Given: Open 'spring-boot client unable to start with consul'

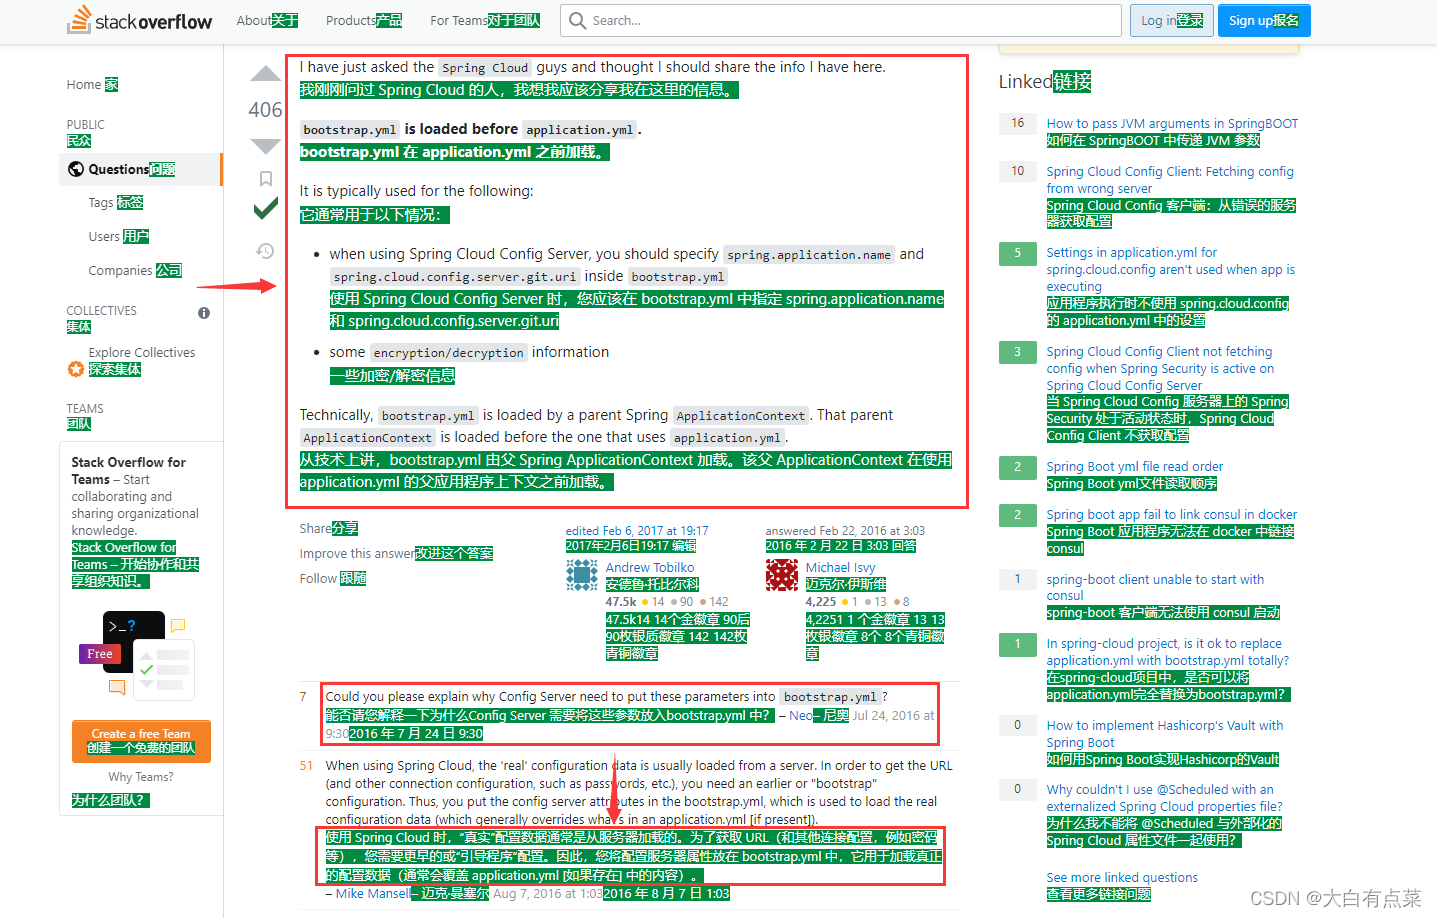Looking at the screenshot, I should pyautogui.click(x=1155, y=587).
